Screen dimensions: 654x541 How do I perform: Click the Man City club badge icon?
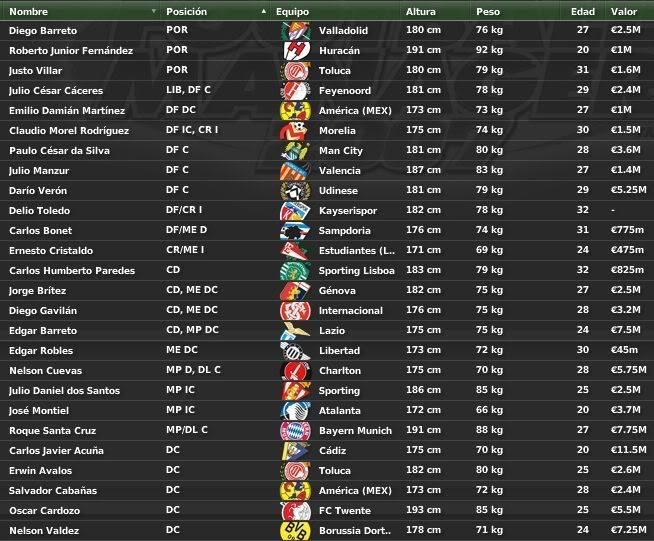coord(295,151)
